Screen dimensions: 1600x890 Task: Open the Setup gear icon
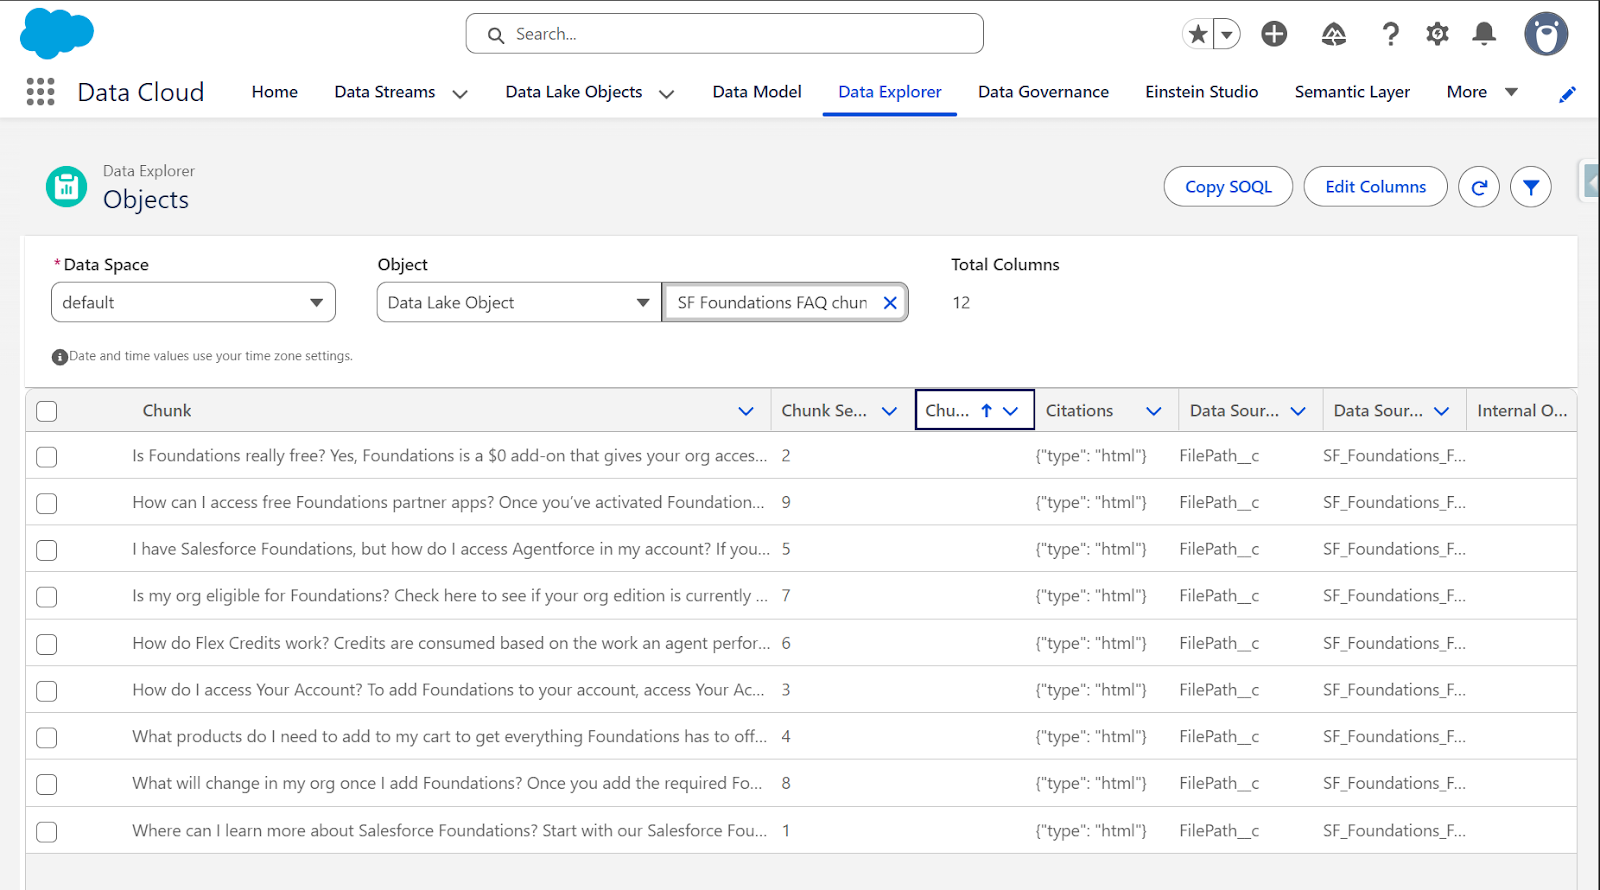pos(1437,34)
